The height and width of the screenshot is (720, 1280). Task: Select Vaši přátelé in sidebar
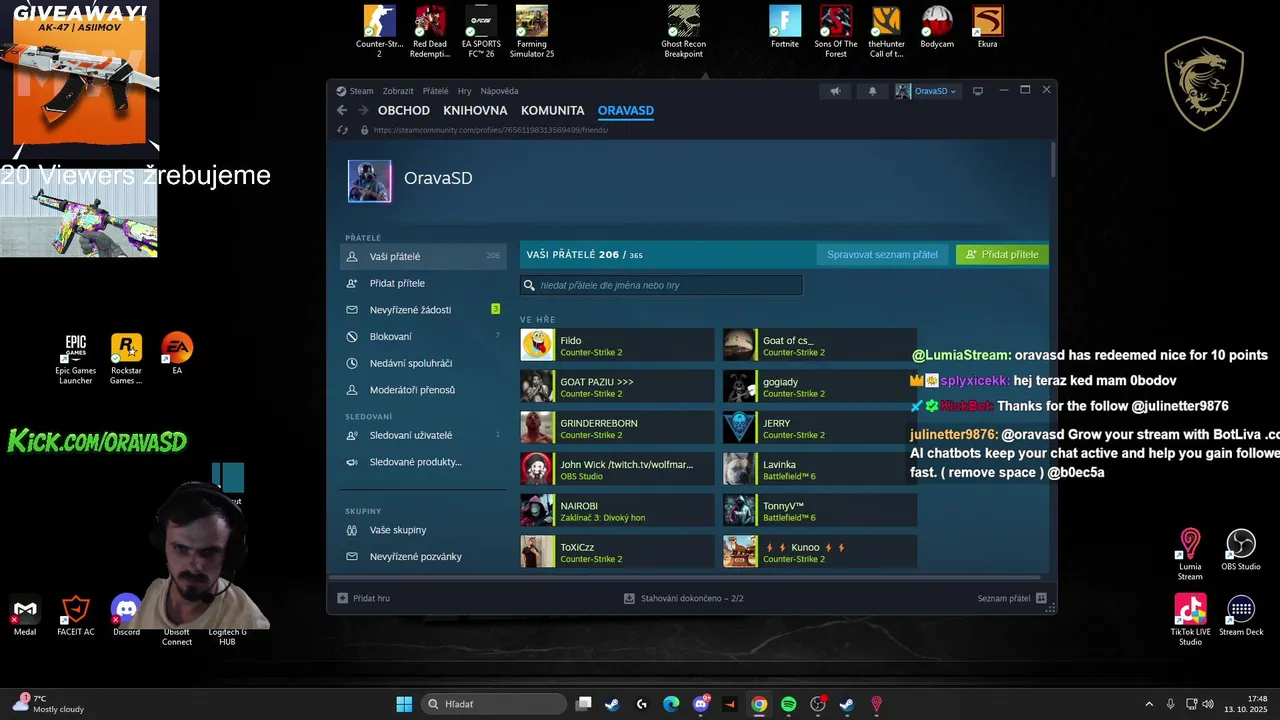point(423,256)
